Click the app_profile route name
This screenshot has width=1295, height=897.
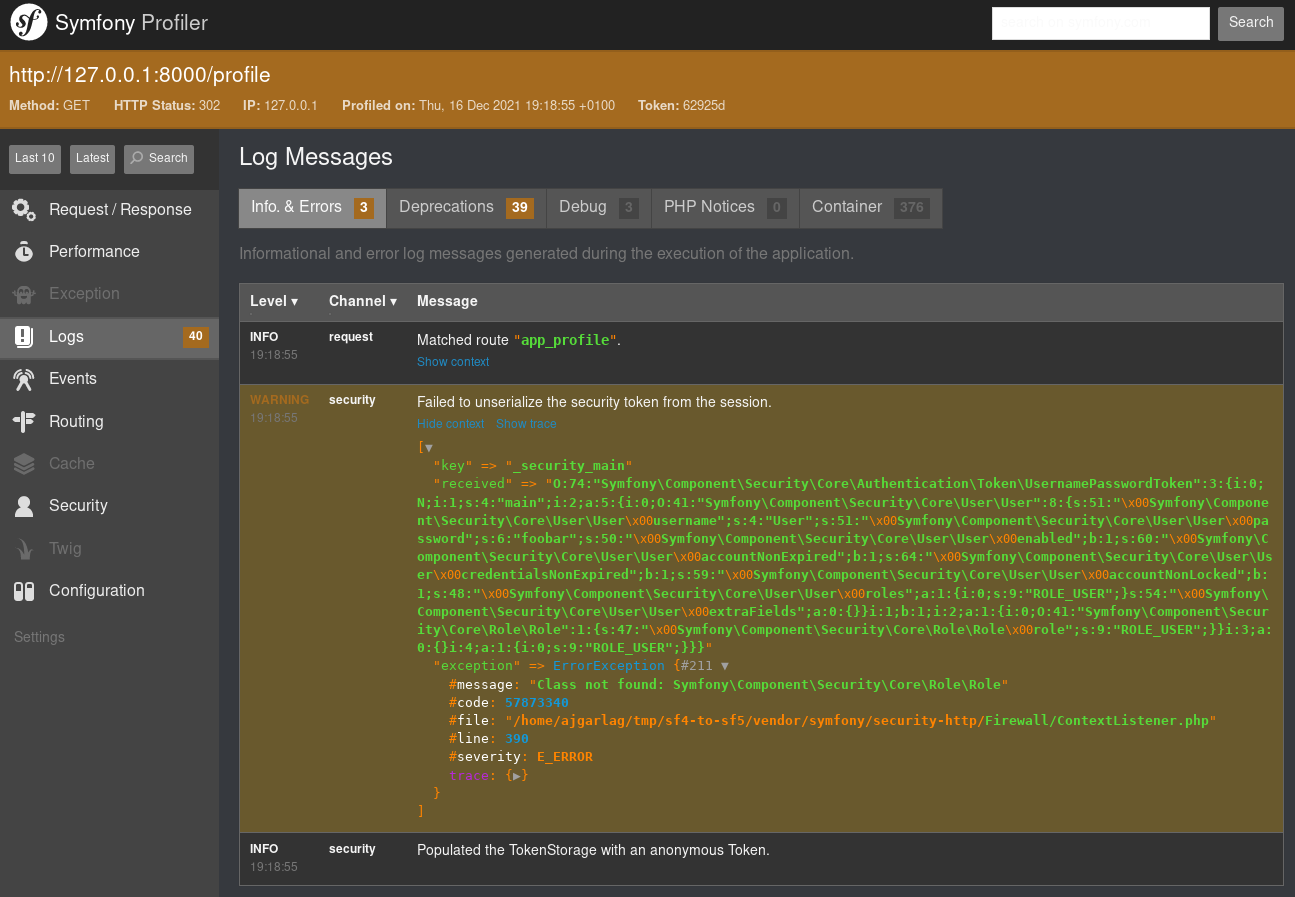pos(565,340)
